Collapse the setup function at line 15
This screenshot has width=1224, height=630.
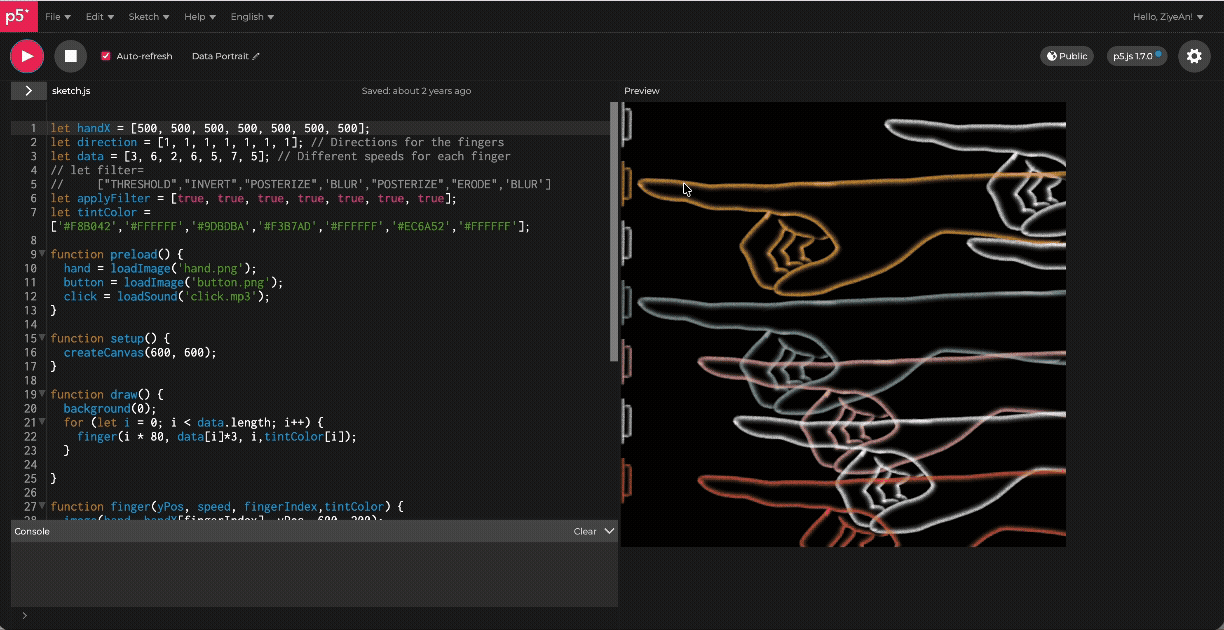pos(42,339)
